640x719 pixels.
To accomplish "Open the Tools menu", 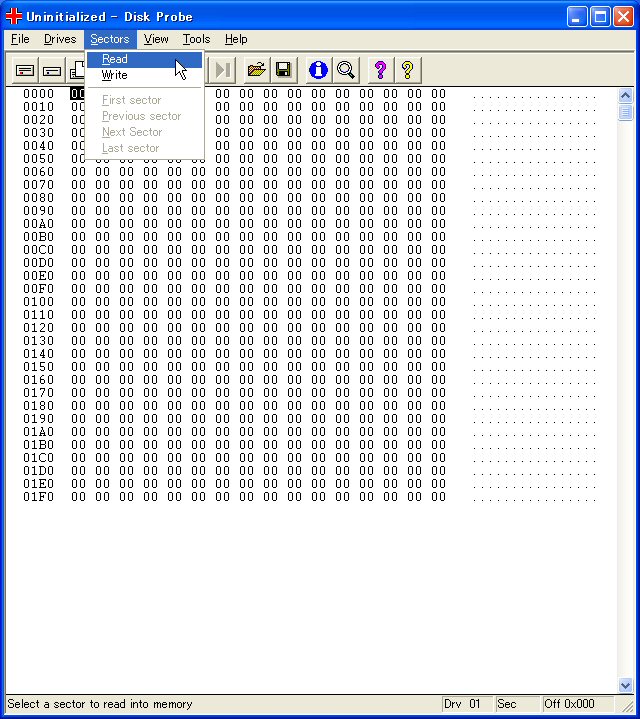I will [x=196, y=39].
